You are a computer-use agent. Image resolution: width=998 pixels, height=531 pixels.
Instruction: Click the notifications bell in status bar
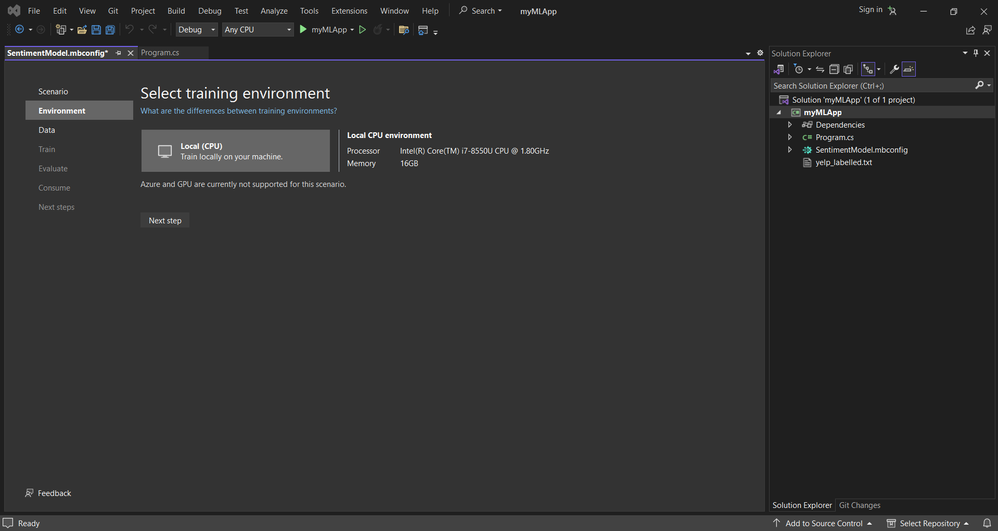coord(987,523)
